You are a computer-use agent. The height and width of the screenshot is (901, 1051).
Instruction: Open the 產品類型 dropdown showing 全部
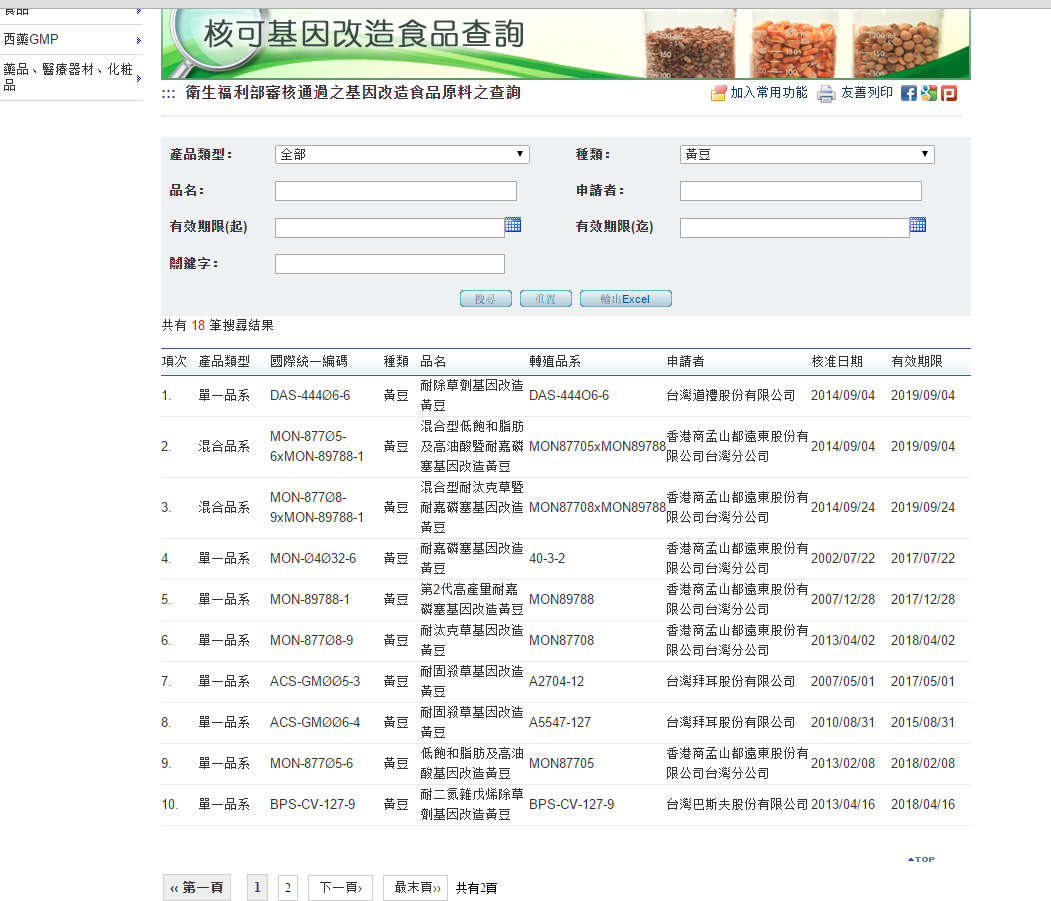pos(402,155)
